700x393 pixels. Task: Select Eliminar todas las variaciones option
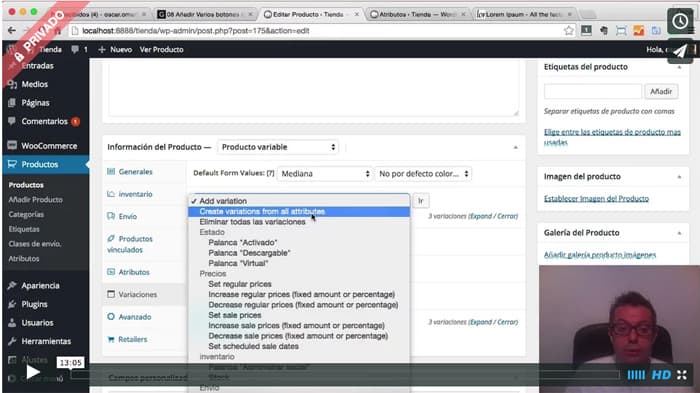point(299,222)
